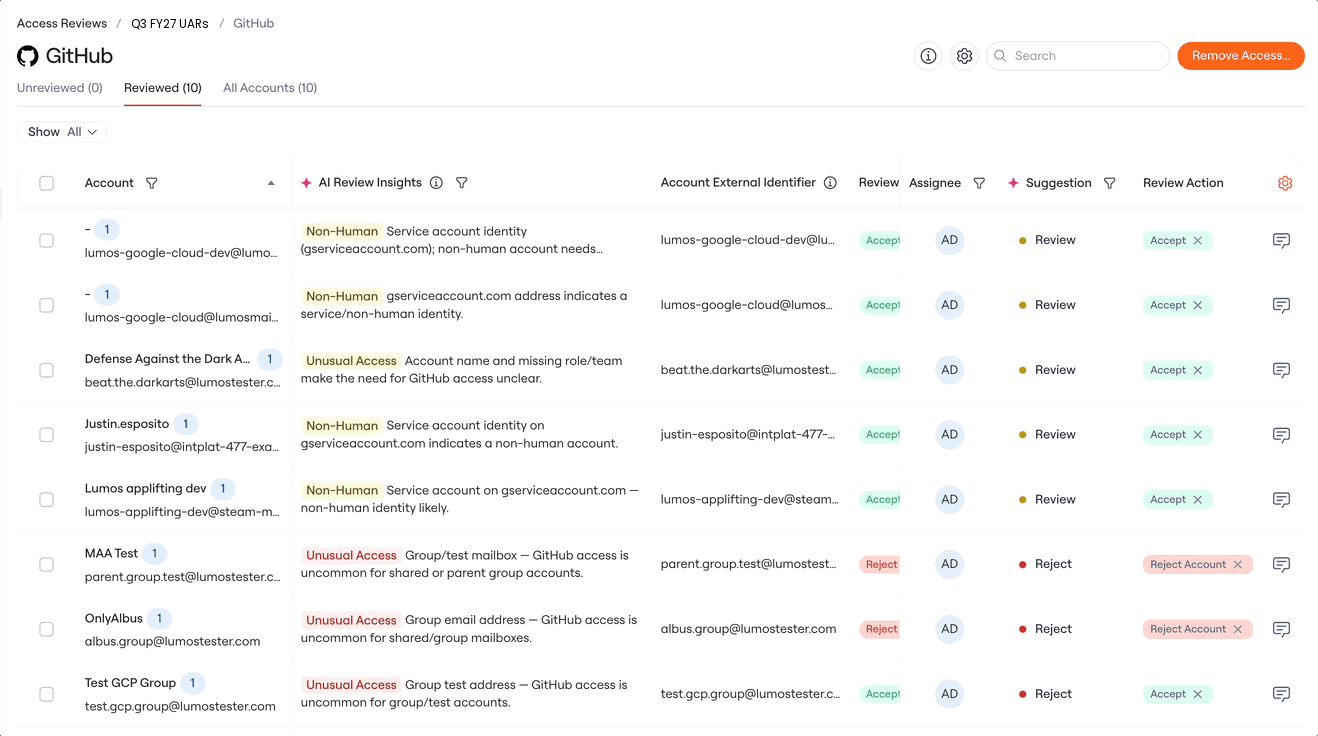This screenshot has height=736, width=1318.
Task: Filter the Suggestion column
Action: pyautogui.click(x=1110, y=183)
